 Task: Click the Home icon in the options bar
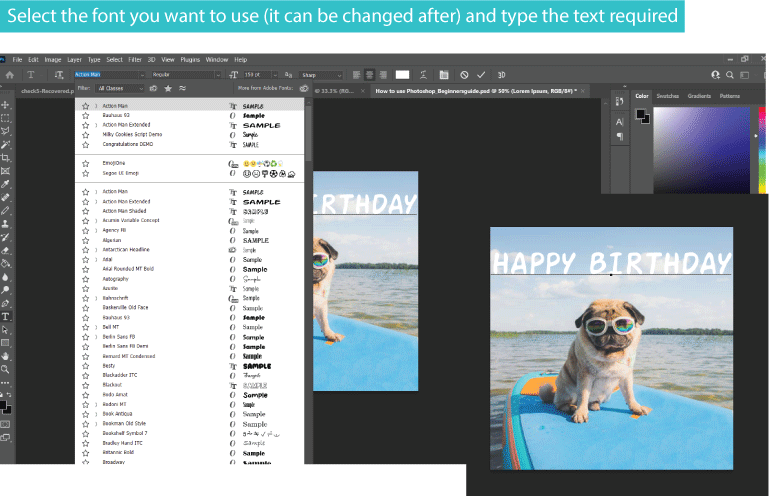pyautogui.click(x=10, y=74)
